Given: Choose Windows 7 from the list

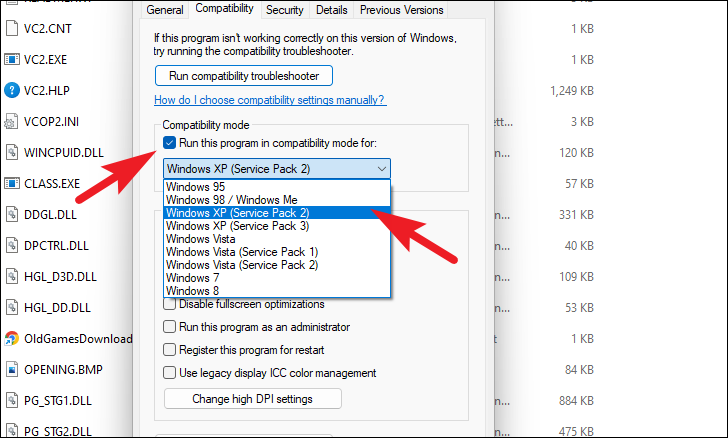Looking at the screenshot, I should pyautogui.click(x=277, y=278).
